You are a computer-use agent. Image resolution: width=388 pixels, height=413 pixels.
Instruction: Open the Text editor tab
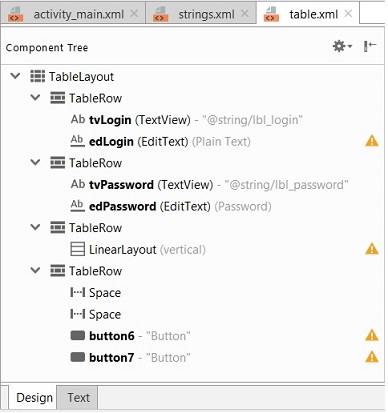(x=78, y=397)
